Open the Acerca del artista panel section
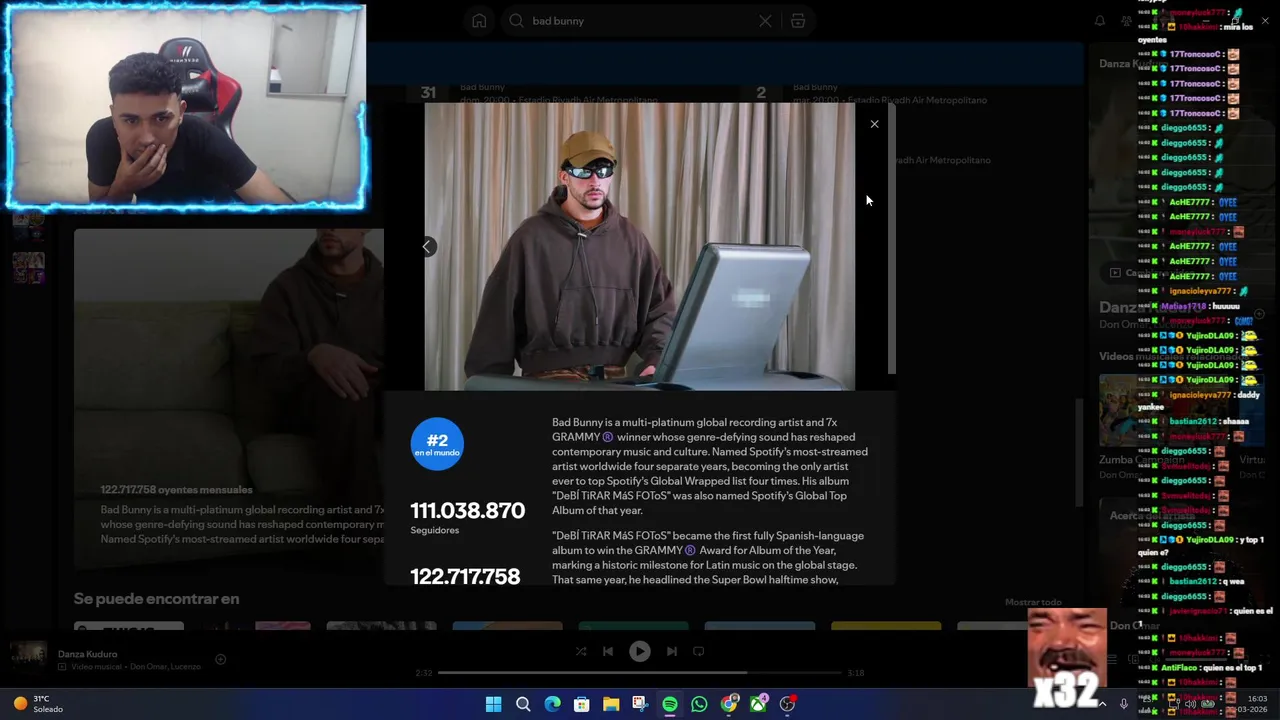 tap(1150, 516)
